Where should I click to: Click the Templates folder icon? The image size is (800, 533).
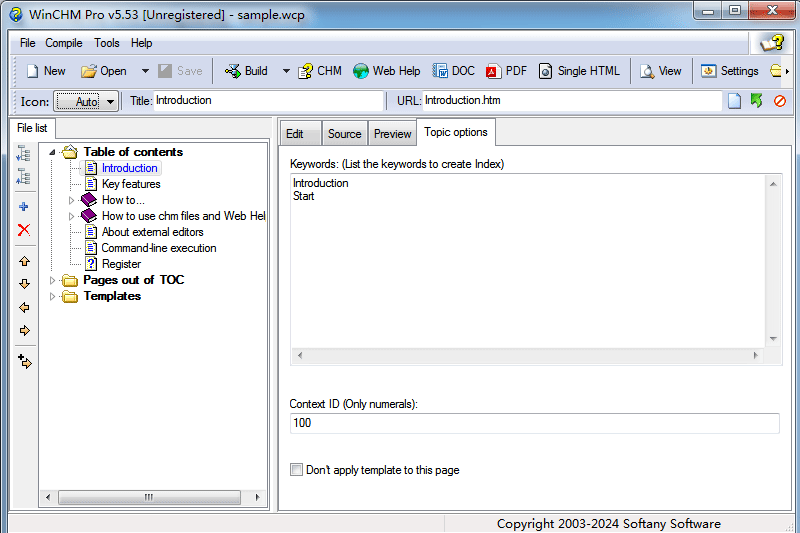[70, 296]
